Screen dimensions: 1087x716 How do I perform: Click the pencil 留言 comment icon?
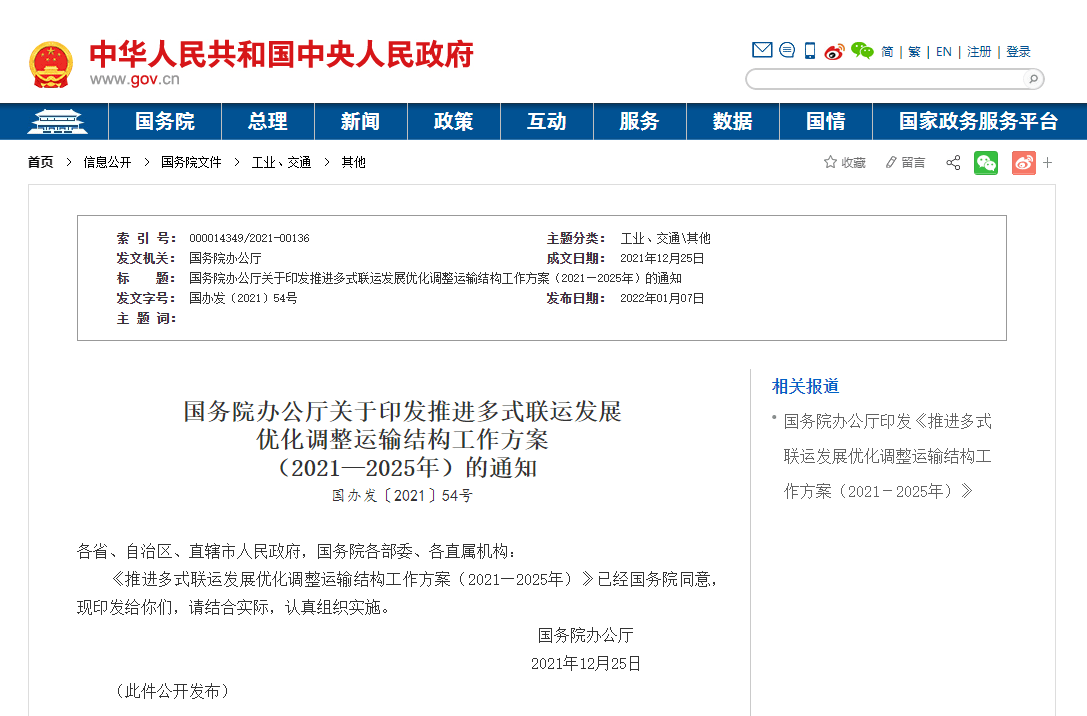coord(891,162)
